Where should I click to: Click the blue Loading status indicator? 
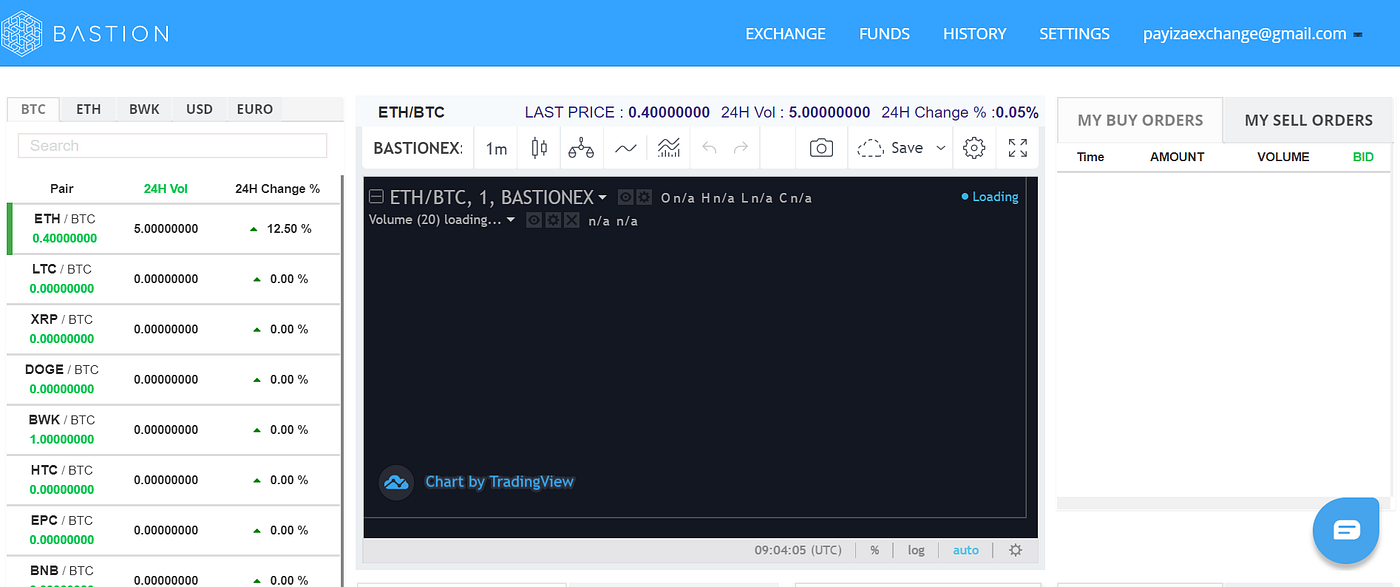coord(990,197)
